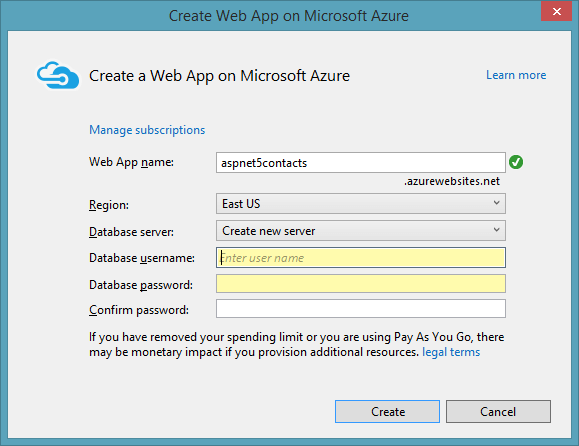This screenshot has width=579, height=446.
Task: Focus the Database username field
Action: point(361,258)
